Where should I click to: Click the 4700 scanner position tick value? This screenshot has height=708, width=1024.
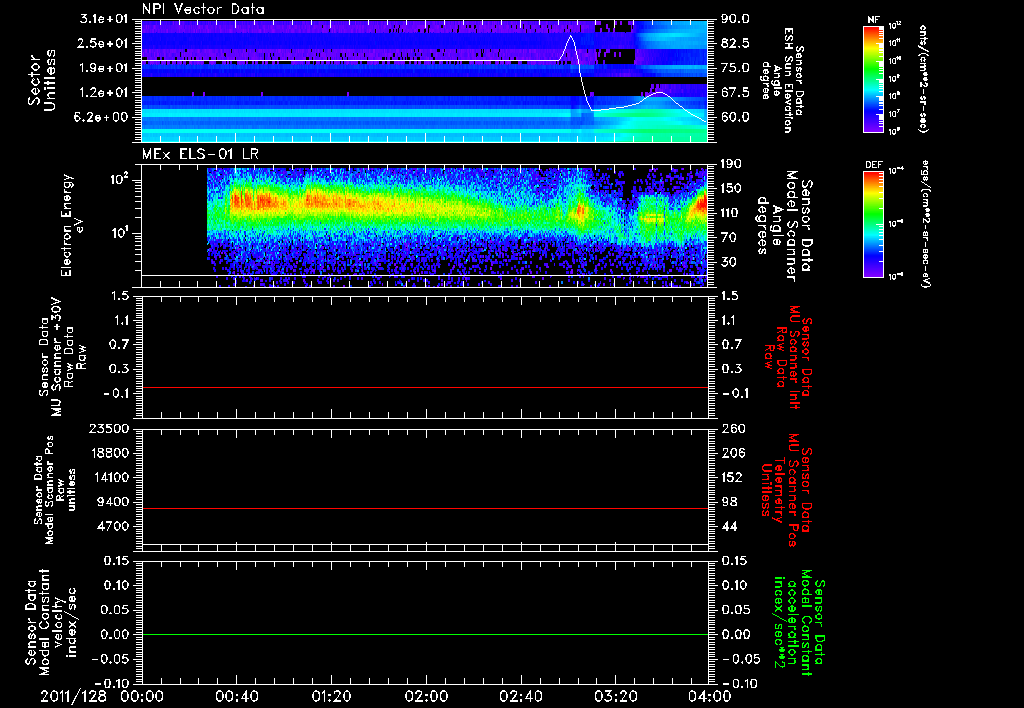pyautogui.click(x=114, y=526)
